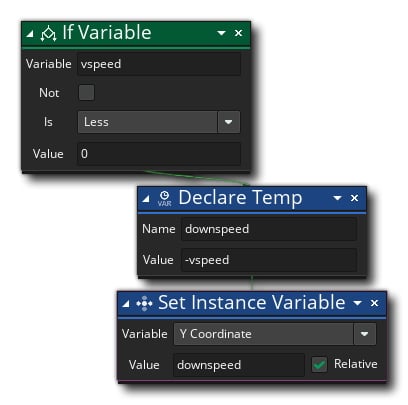
Task: Click the Value field containing -vspeed
Action: 269,260
